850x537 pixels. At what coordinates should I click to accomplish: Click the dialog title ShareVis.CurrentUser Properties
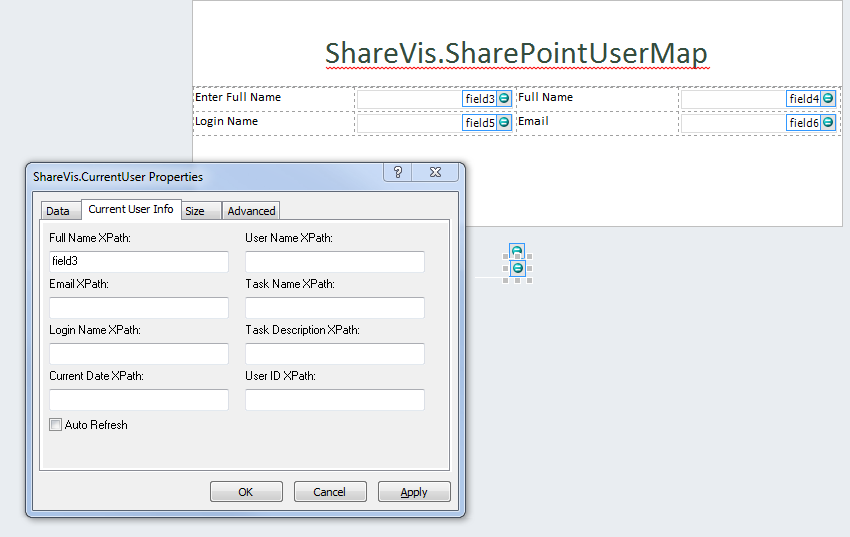pyautogui.click(x=118, y=177)
